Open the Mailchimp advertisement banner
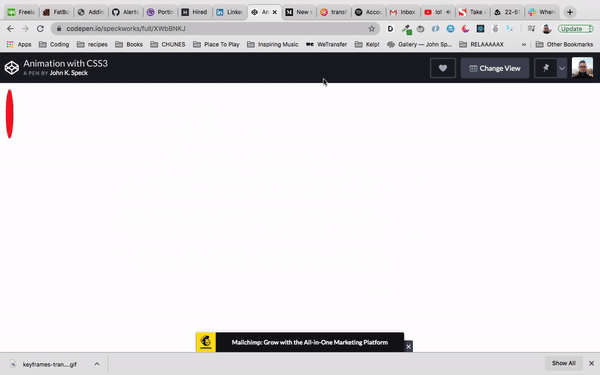 pyautogui.click(x=300, y=342)
